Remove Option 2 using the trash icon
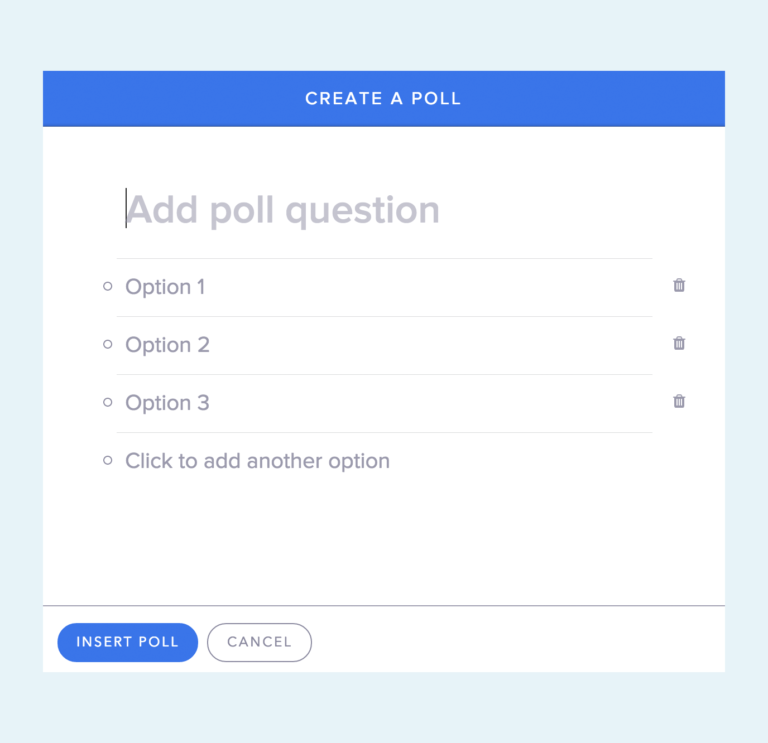The width and height of the screenshot is (768, 743). coord(679,343)
